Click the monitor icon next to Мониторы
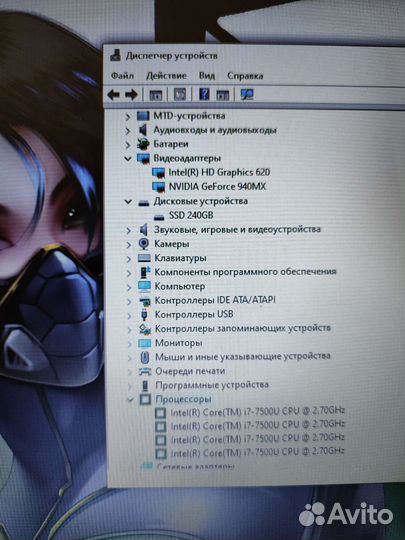 pos(145,343)
